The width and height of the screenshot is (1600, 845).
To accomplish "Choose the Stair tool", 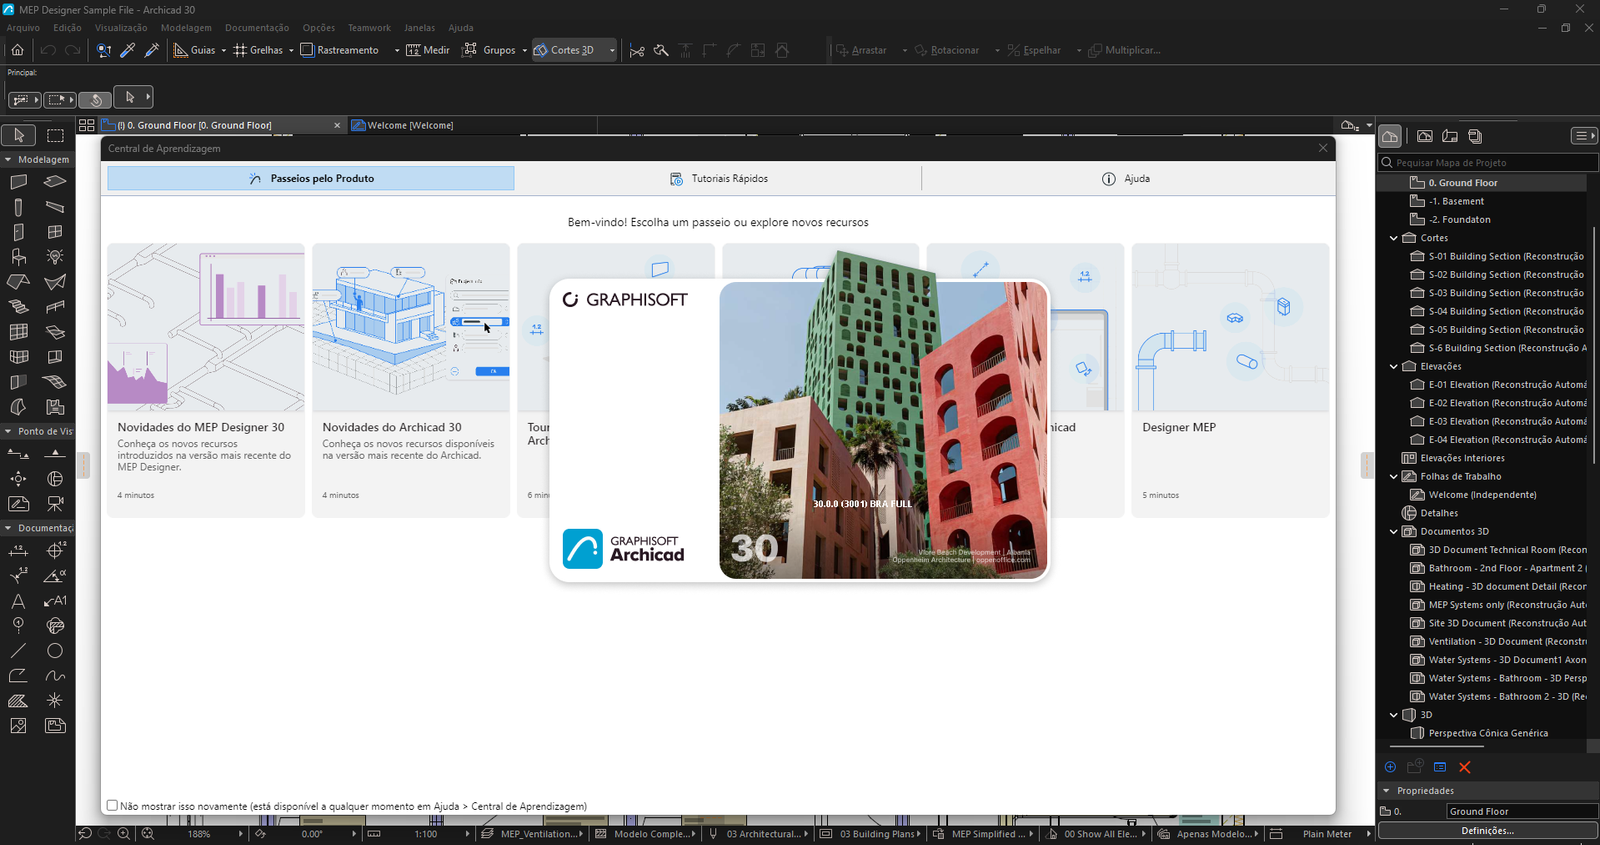I will (19, 307).
